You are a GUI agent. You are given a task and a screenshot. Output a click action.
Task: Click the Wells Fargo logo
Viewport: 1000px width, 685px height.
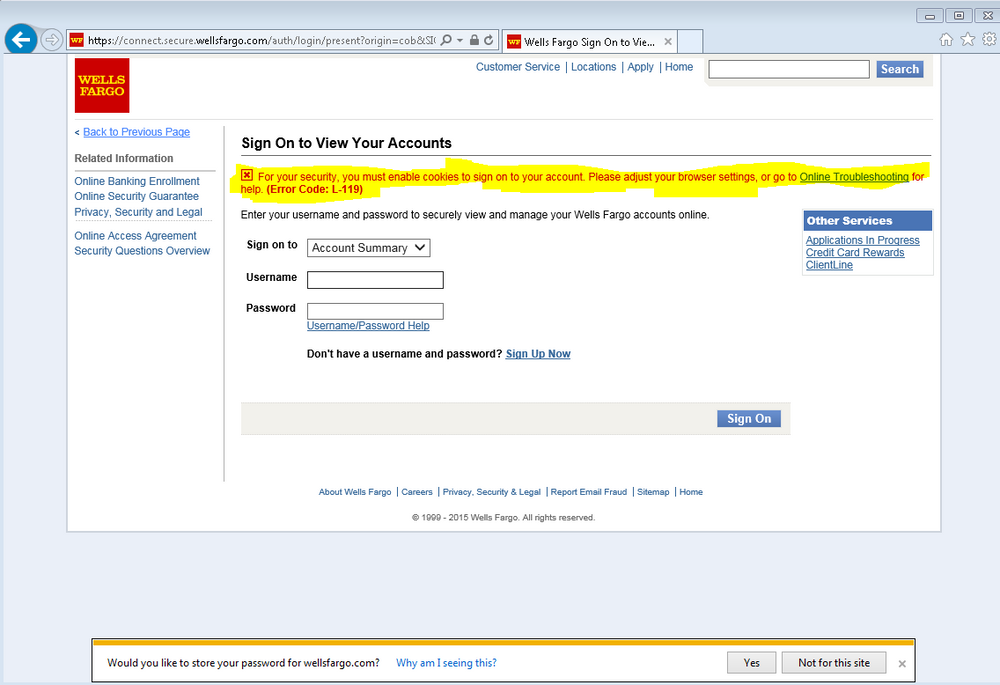point(102,85)
